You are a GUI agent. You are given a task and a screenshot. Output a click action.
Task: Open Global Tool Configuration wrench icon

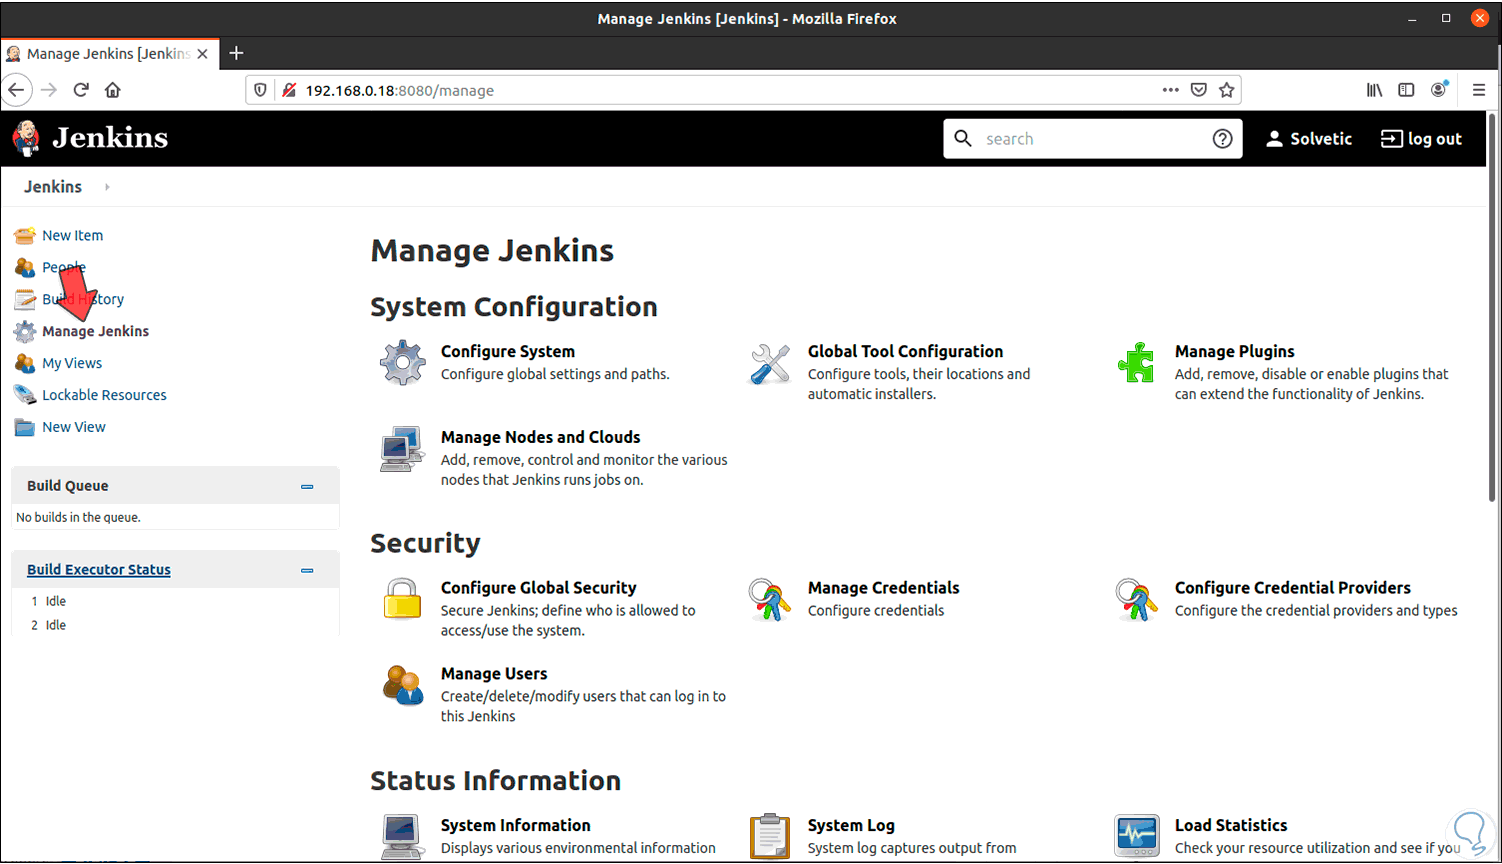click(770, 363)
